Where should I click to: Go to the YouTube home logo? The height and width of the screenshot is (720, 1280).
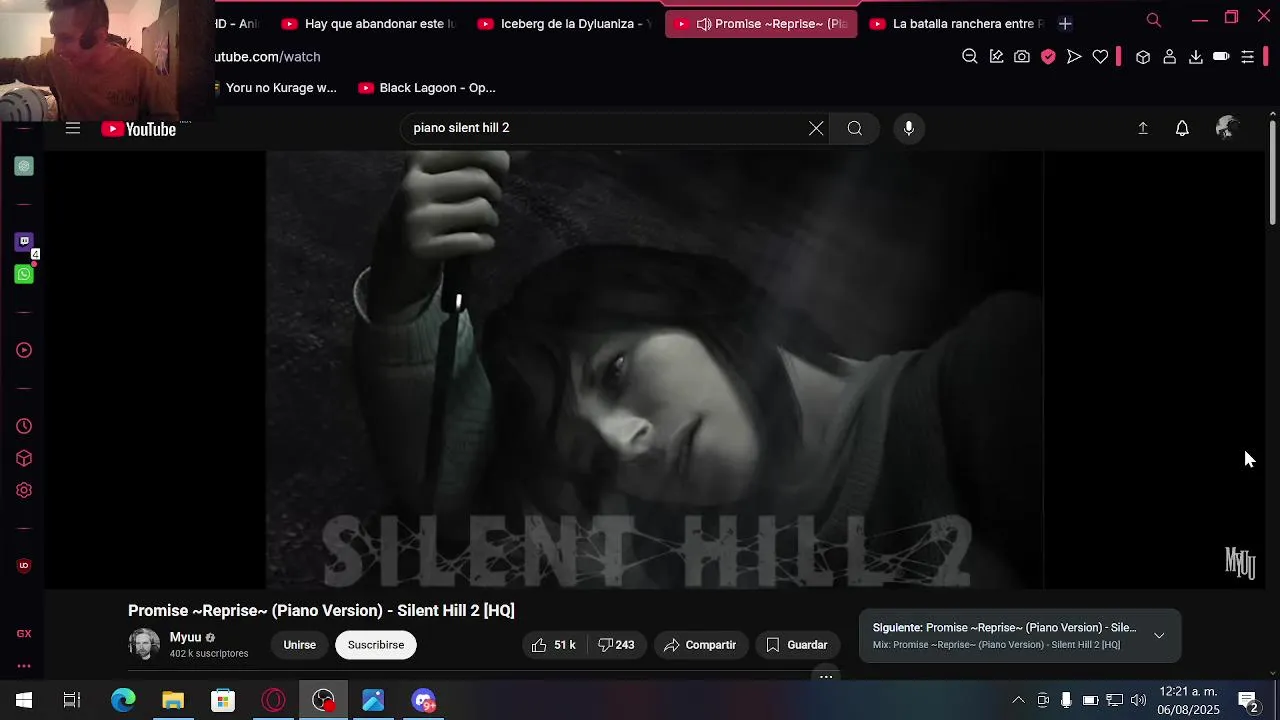tap(138, 129)
